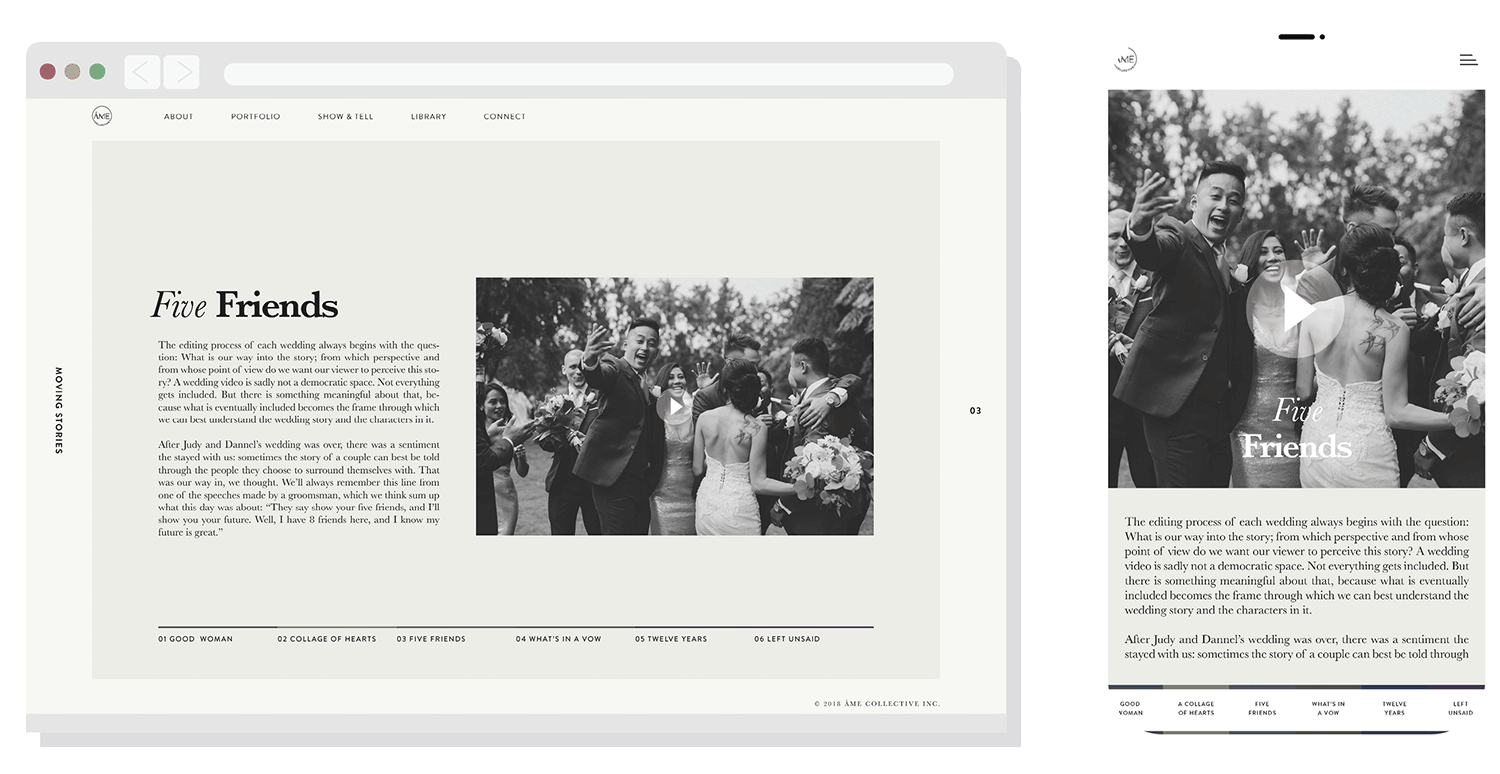The height and width of the screenshot is (774, 1500).
Task: Go to the Portfolio page
Action: coord(255,117)
